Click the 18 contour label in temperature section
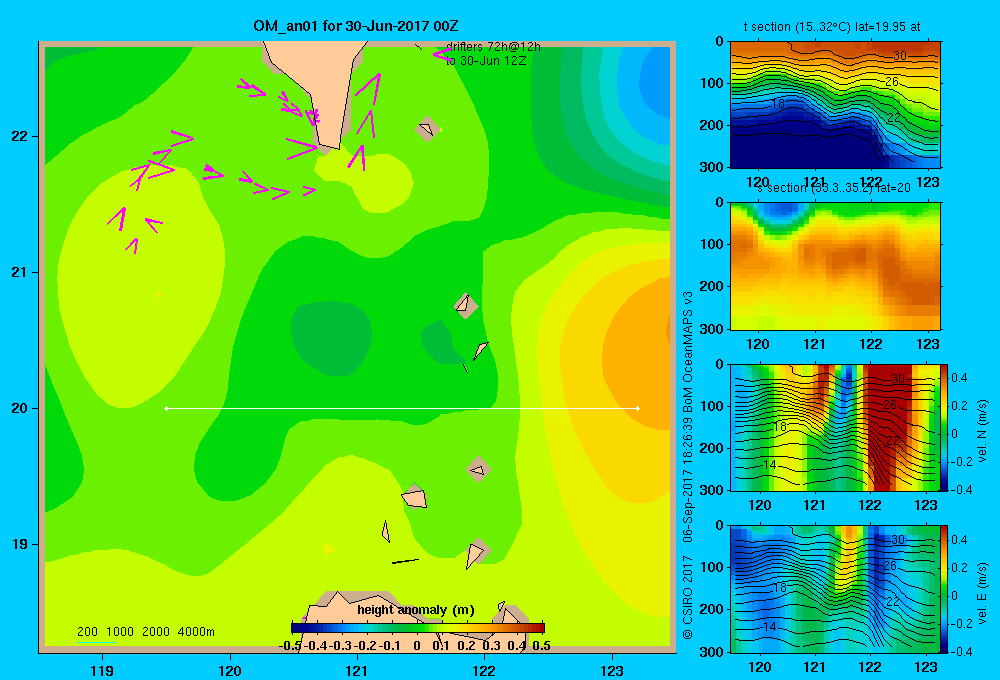 point(778,103)
